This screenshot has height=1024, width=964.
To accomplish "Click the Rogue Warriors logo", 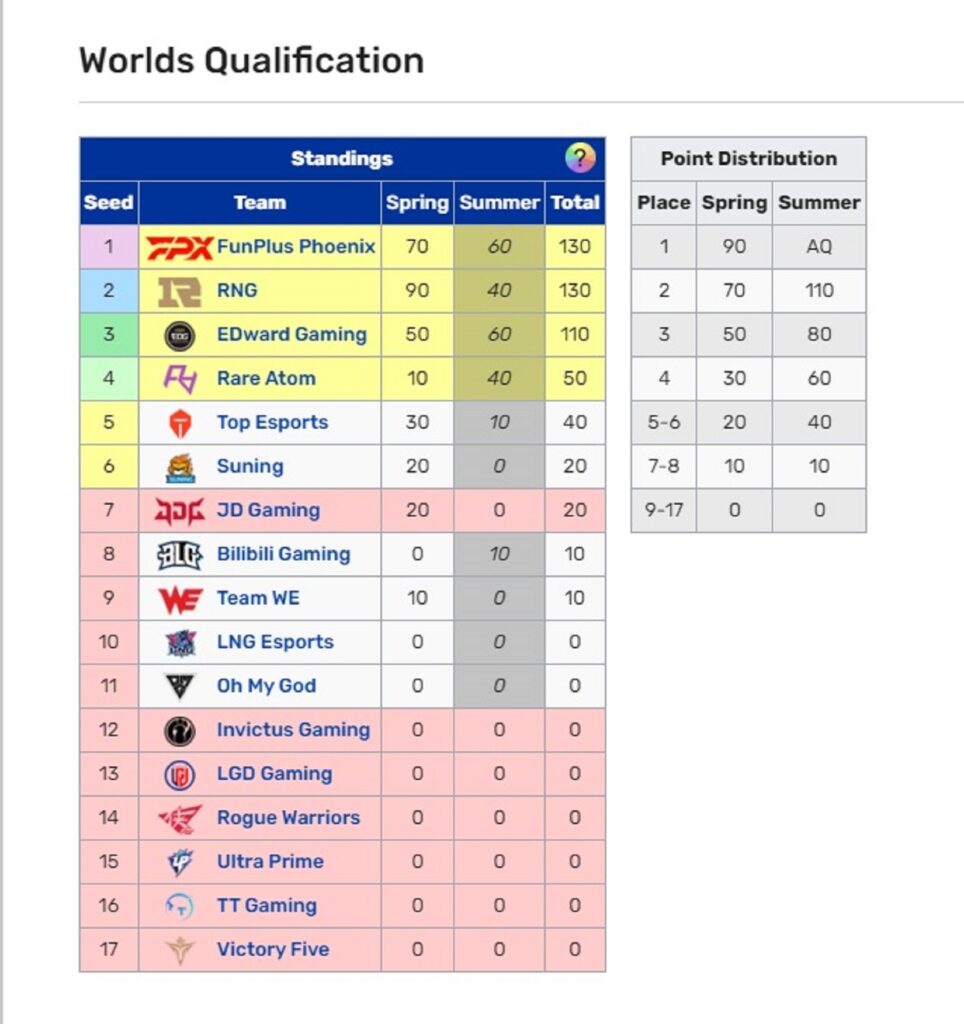I will (180, 819).
